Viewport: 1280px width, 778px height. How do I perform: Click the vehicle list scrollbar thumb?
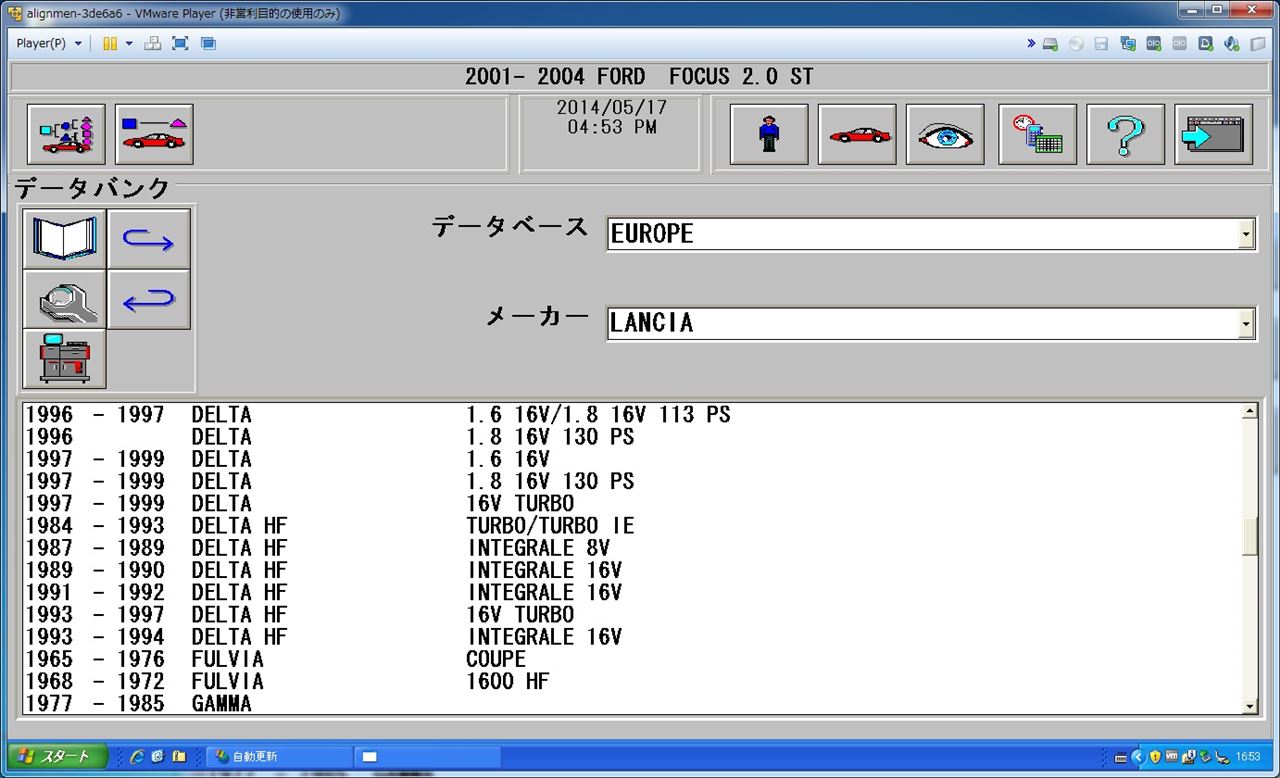coord(1249,537)
